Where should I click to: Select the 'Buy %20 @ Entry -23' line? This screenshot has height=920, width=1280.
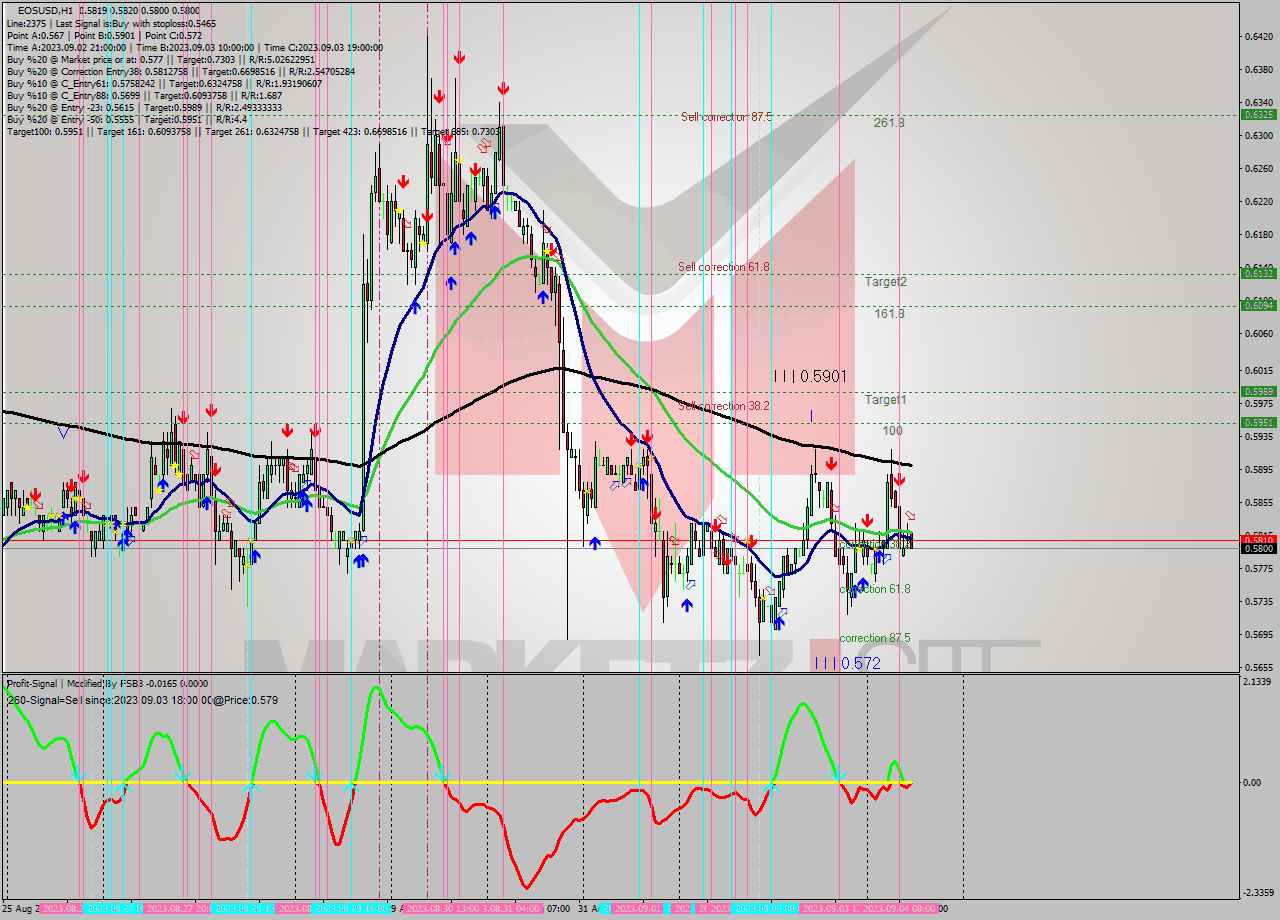coord(144,107)
